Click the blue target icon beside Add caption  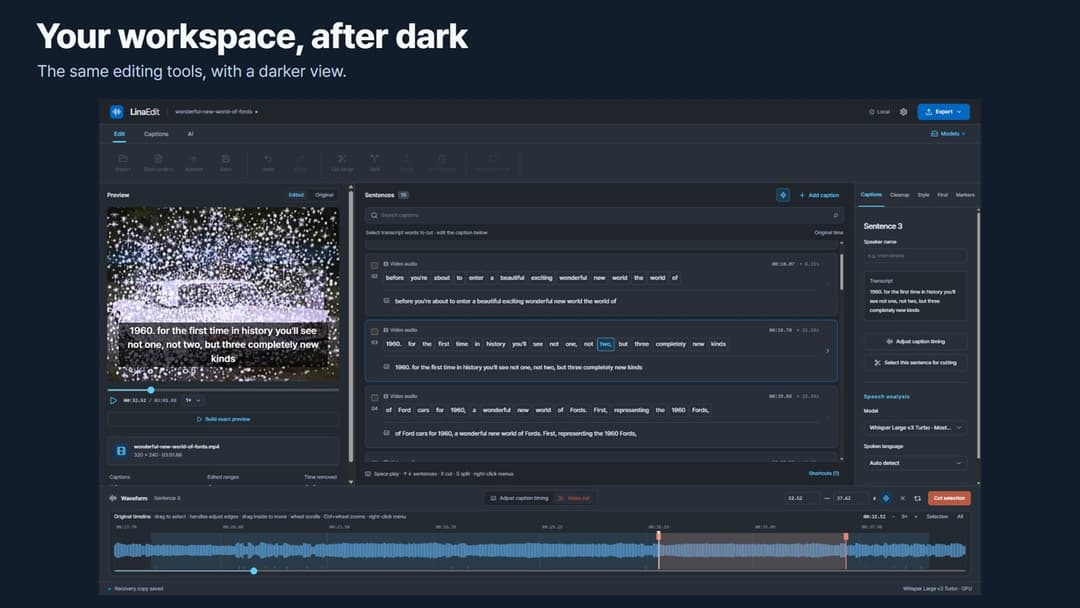tap(782, 195)
